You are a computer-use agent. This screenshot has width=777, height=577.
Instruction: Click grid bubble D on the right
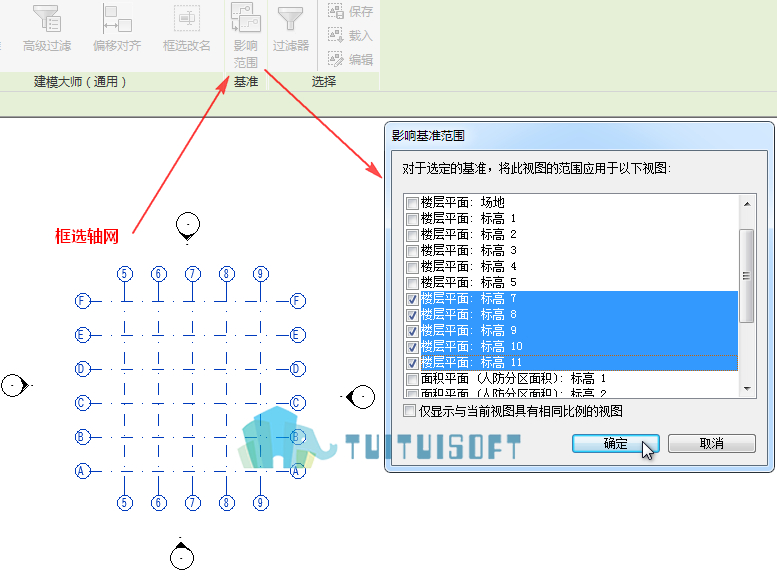[x=297, y=369]
